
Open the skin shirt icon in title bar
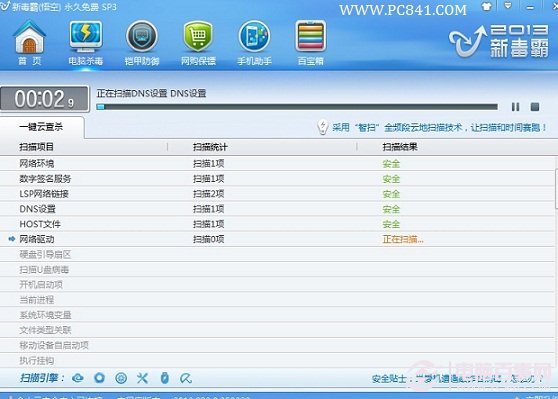coord(486,6)
